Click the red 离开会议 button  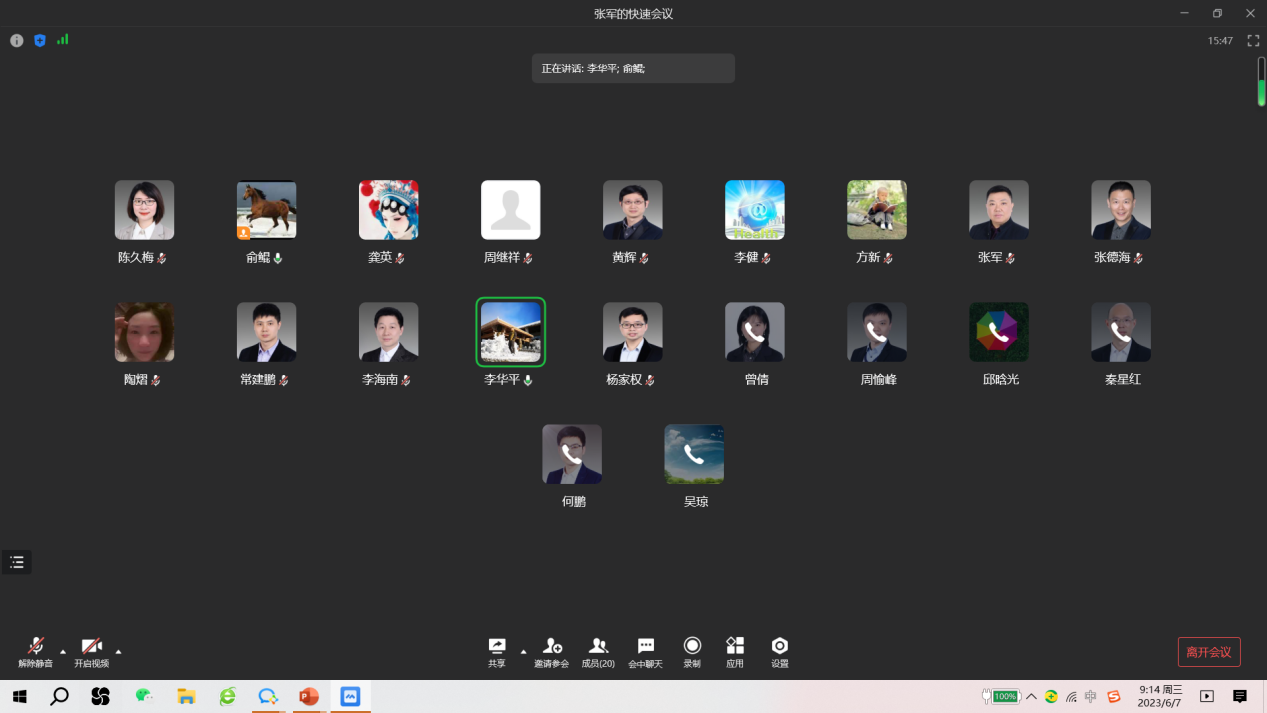coord(1209,652)
